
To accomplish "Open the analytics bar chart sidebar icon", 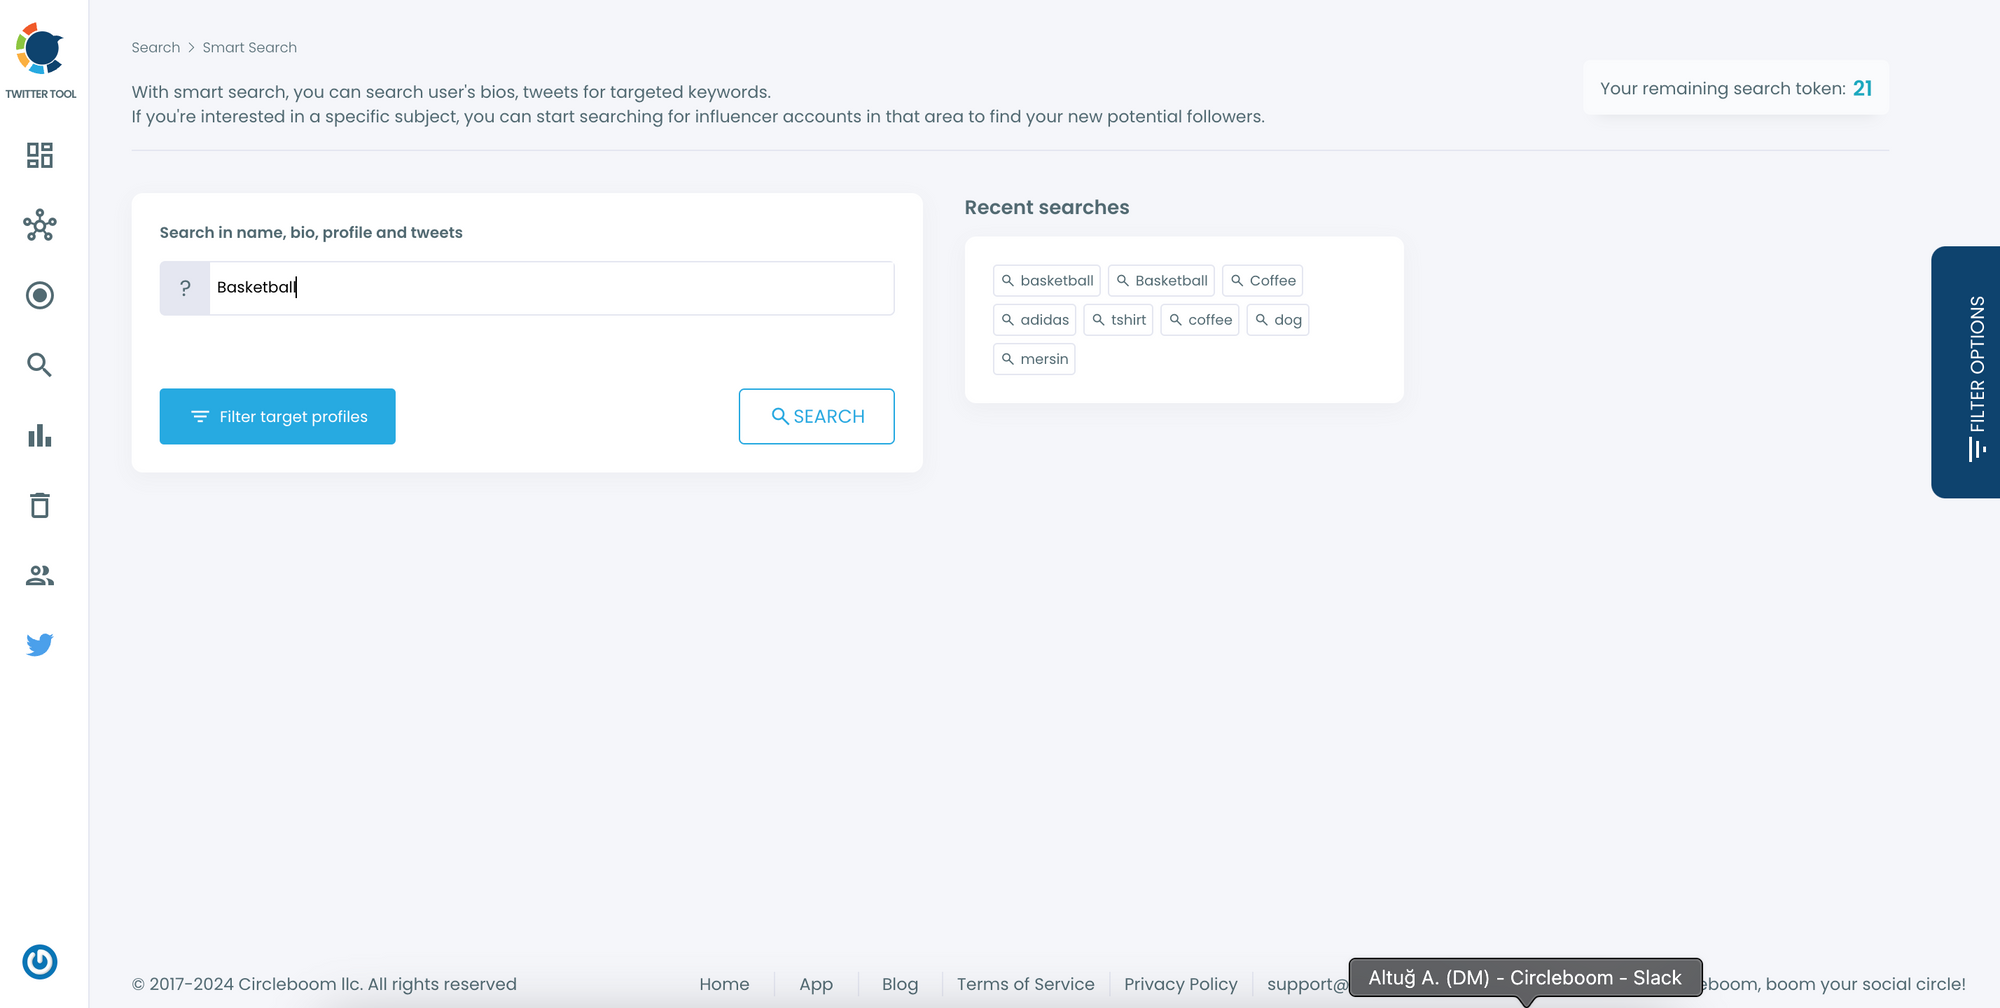I will pos(40,435).
